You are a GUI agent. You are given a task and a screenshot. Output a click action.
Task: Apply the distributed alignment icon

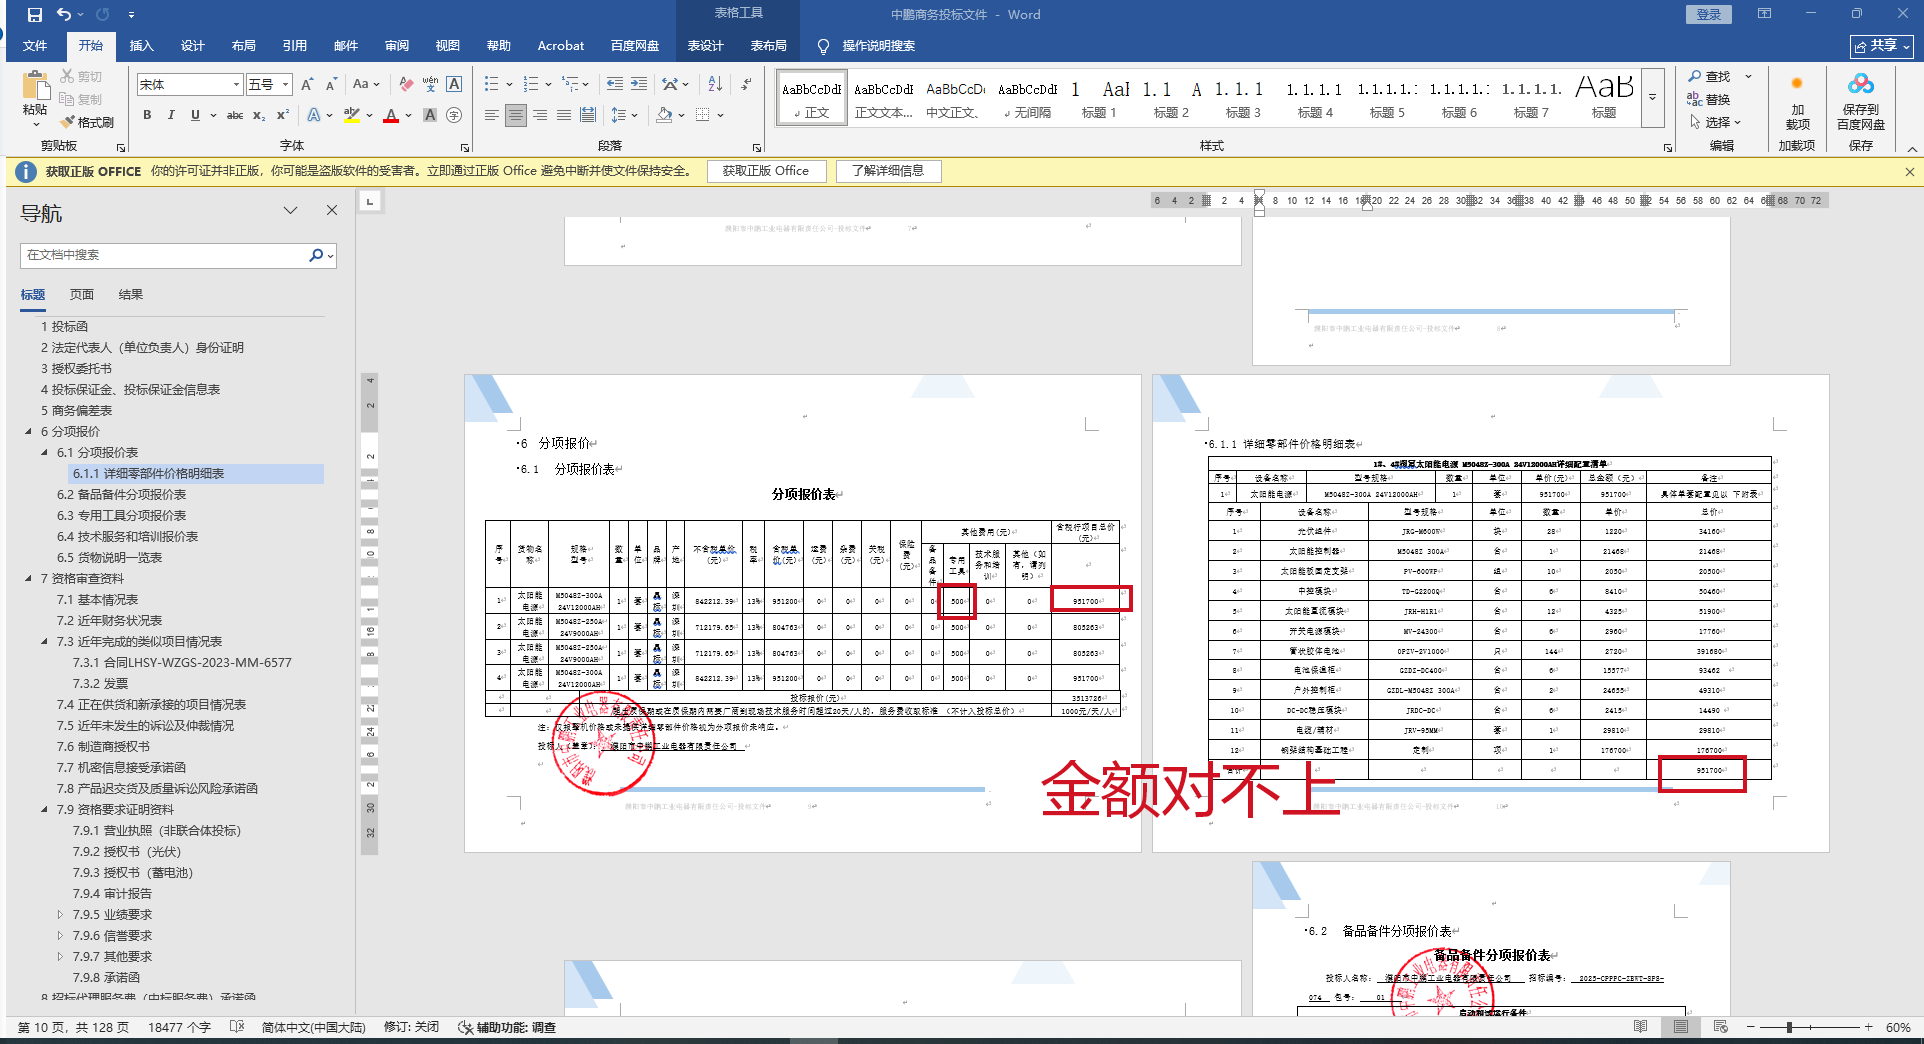588,115
